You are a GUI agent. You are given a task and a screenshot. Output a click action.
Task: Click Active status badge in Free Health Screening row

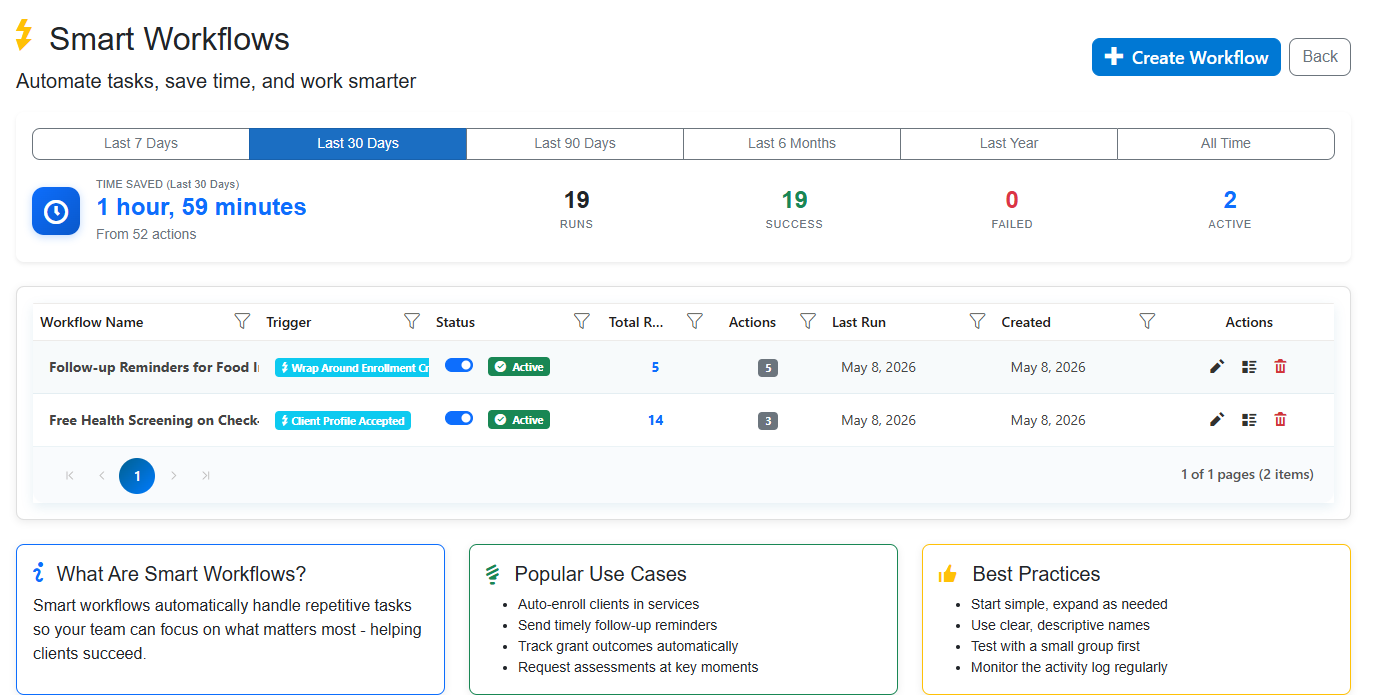pos(519,420)
